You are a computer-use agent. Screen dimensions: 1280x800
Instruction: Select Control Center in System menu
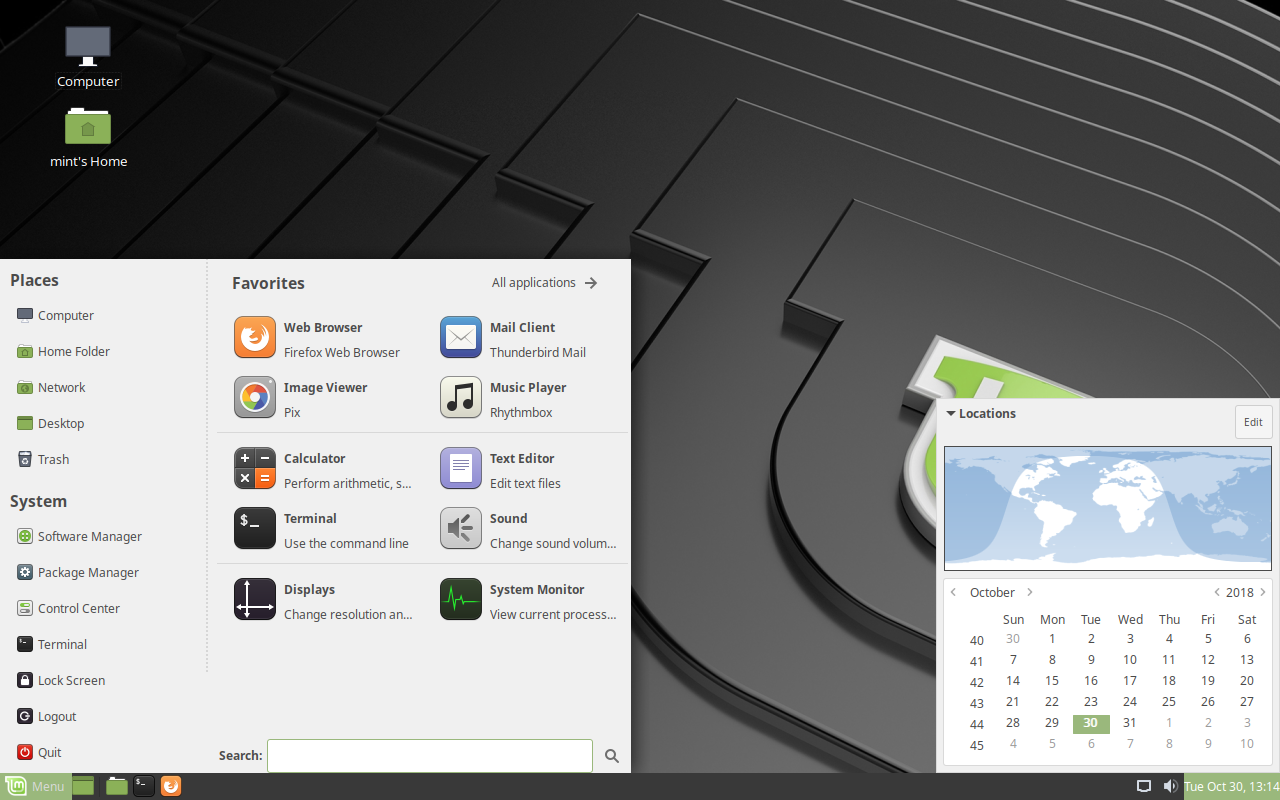coord(78,609)
